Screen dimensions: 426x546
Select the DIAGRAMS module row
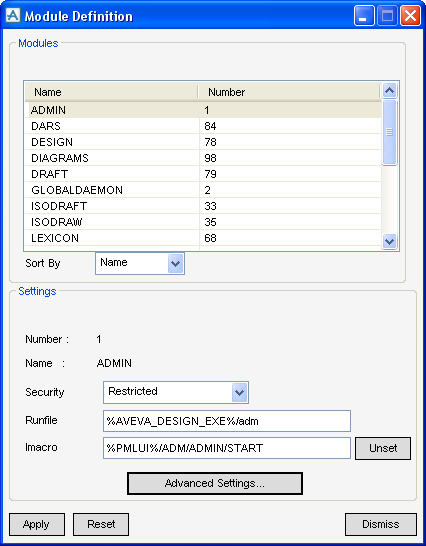tap(203, 158)
